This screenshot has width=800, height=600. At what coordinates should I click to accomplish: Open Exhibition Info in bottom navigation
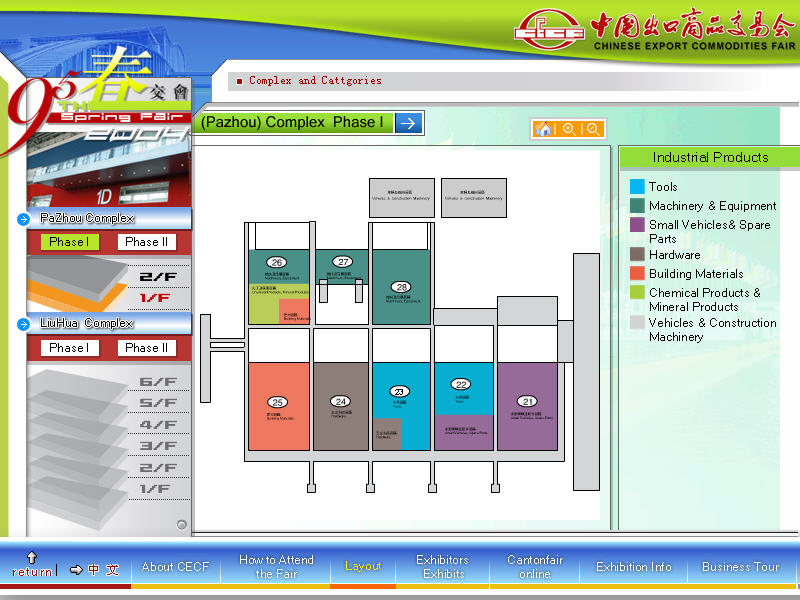pyautogui.click(x=634, y=567)
